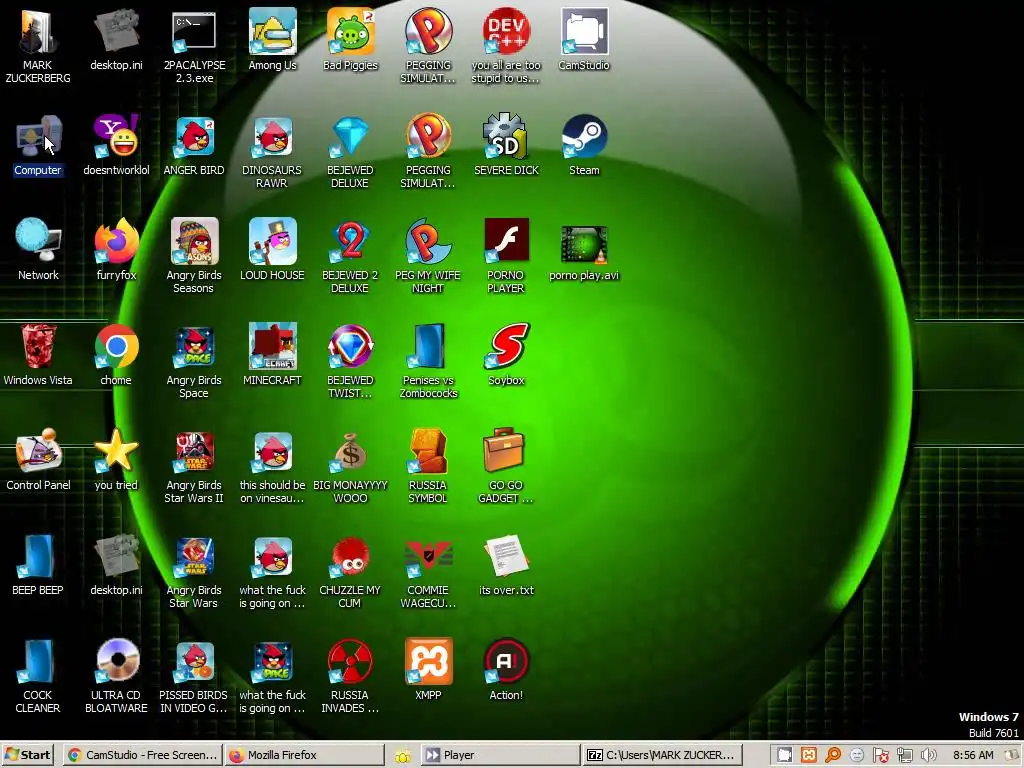This screenshot has width=1024, height=768.
Task: Launch the 2PACALYPSE 2.3.exe icon
Action: (194, 46)
